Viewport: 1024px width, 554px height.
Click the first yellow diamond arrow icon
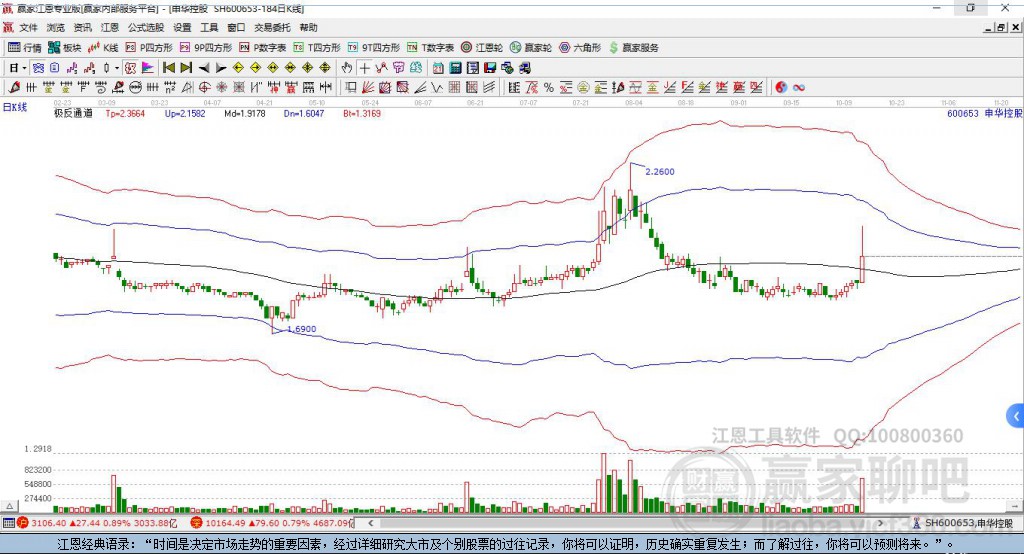238,68
